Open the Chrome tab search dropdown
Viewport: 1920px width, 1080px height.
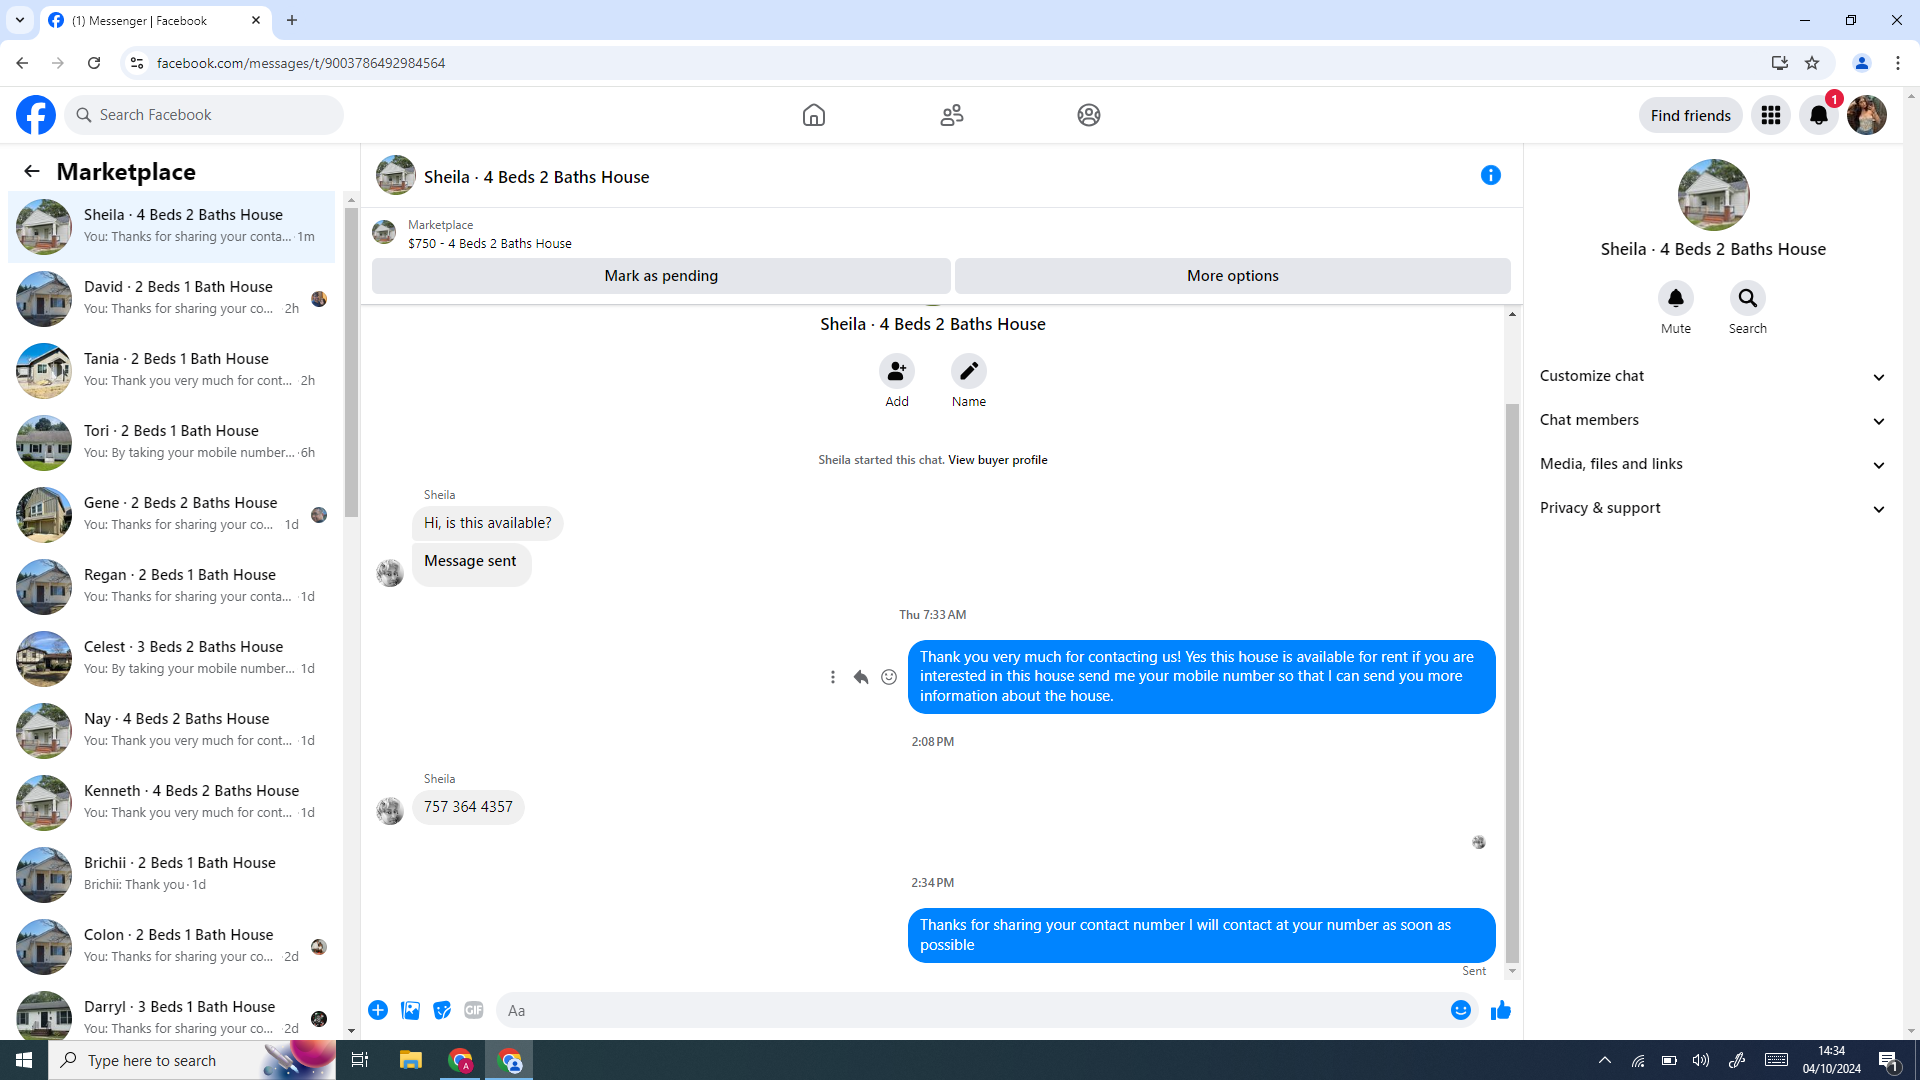tap(20, 20)
